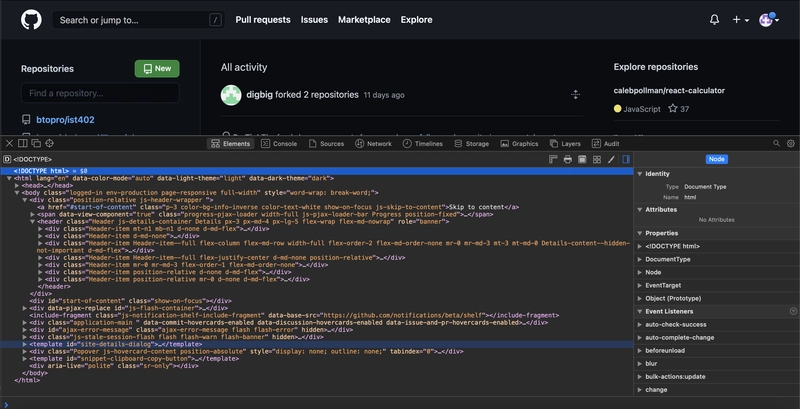The width and height of the screenshot is (800, 409).
Task: Click the Find a repository input
Action: point(100,93)
